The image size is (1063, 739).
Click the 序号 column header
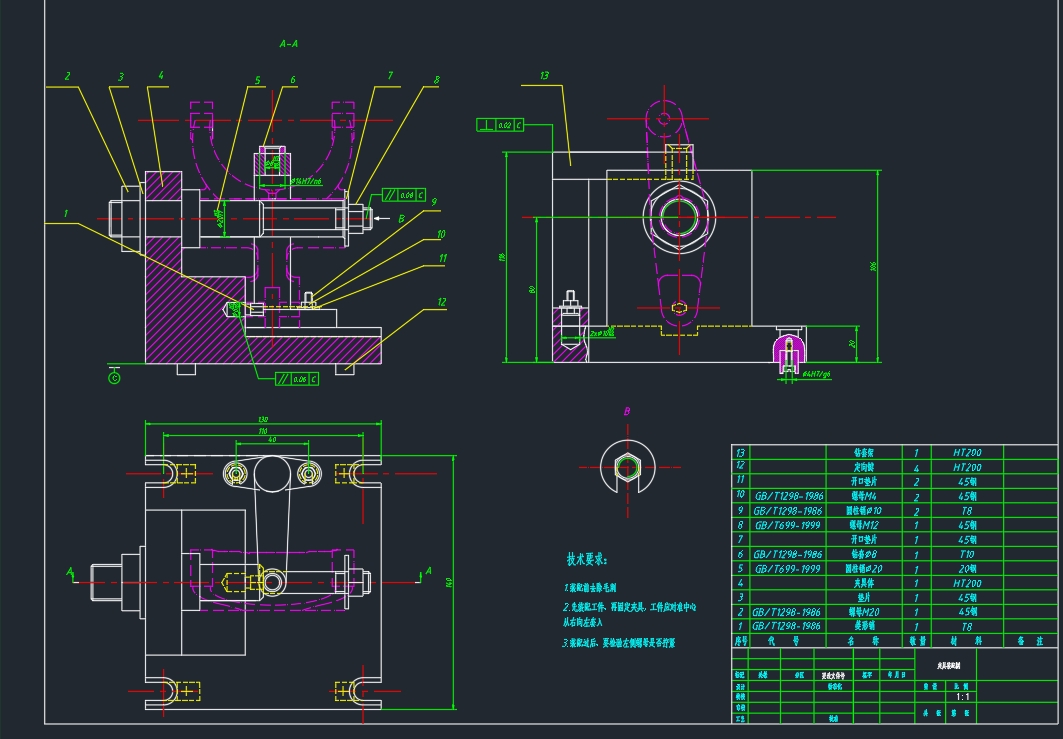741,641
